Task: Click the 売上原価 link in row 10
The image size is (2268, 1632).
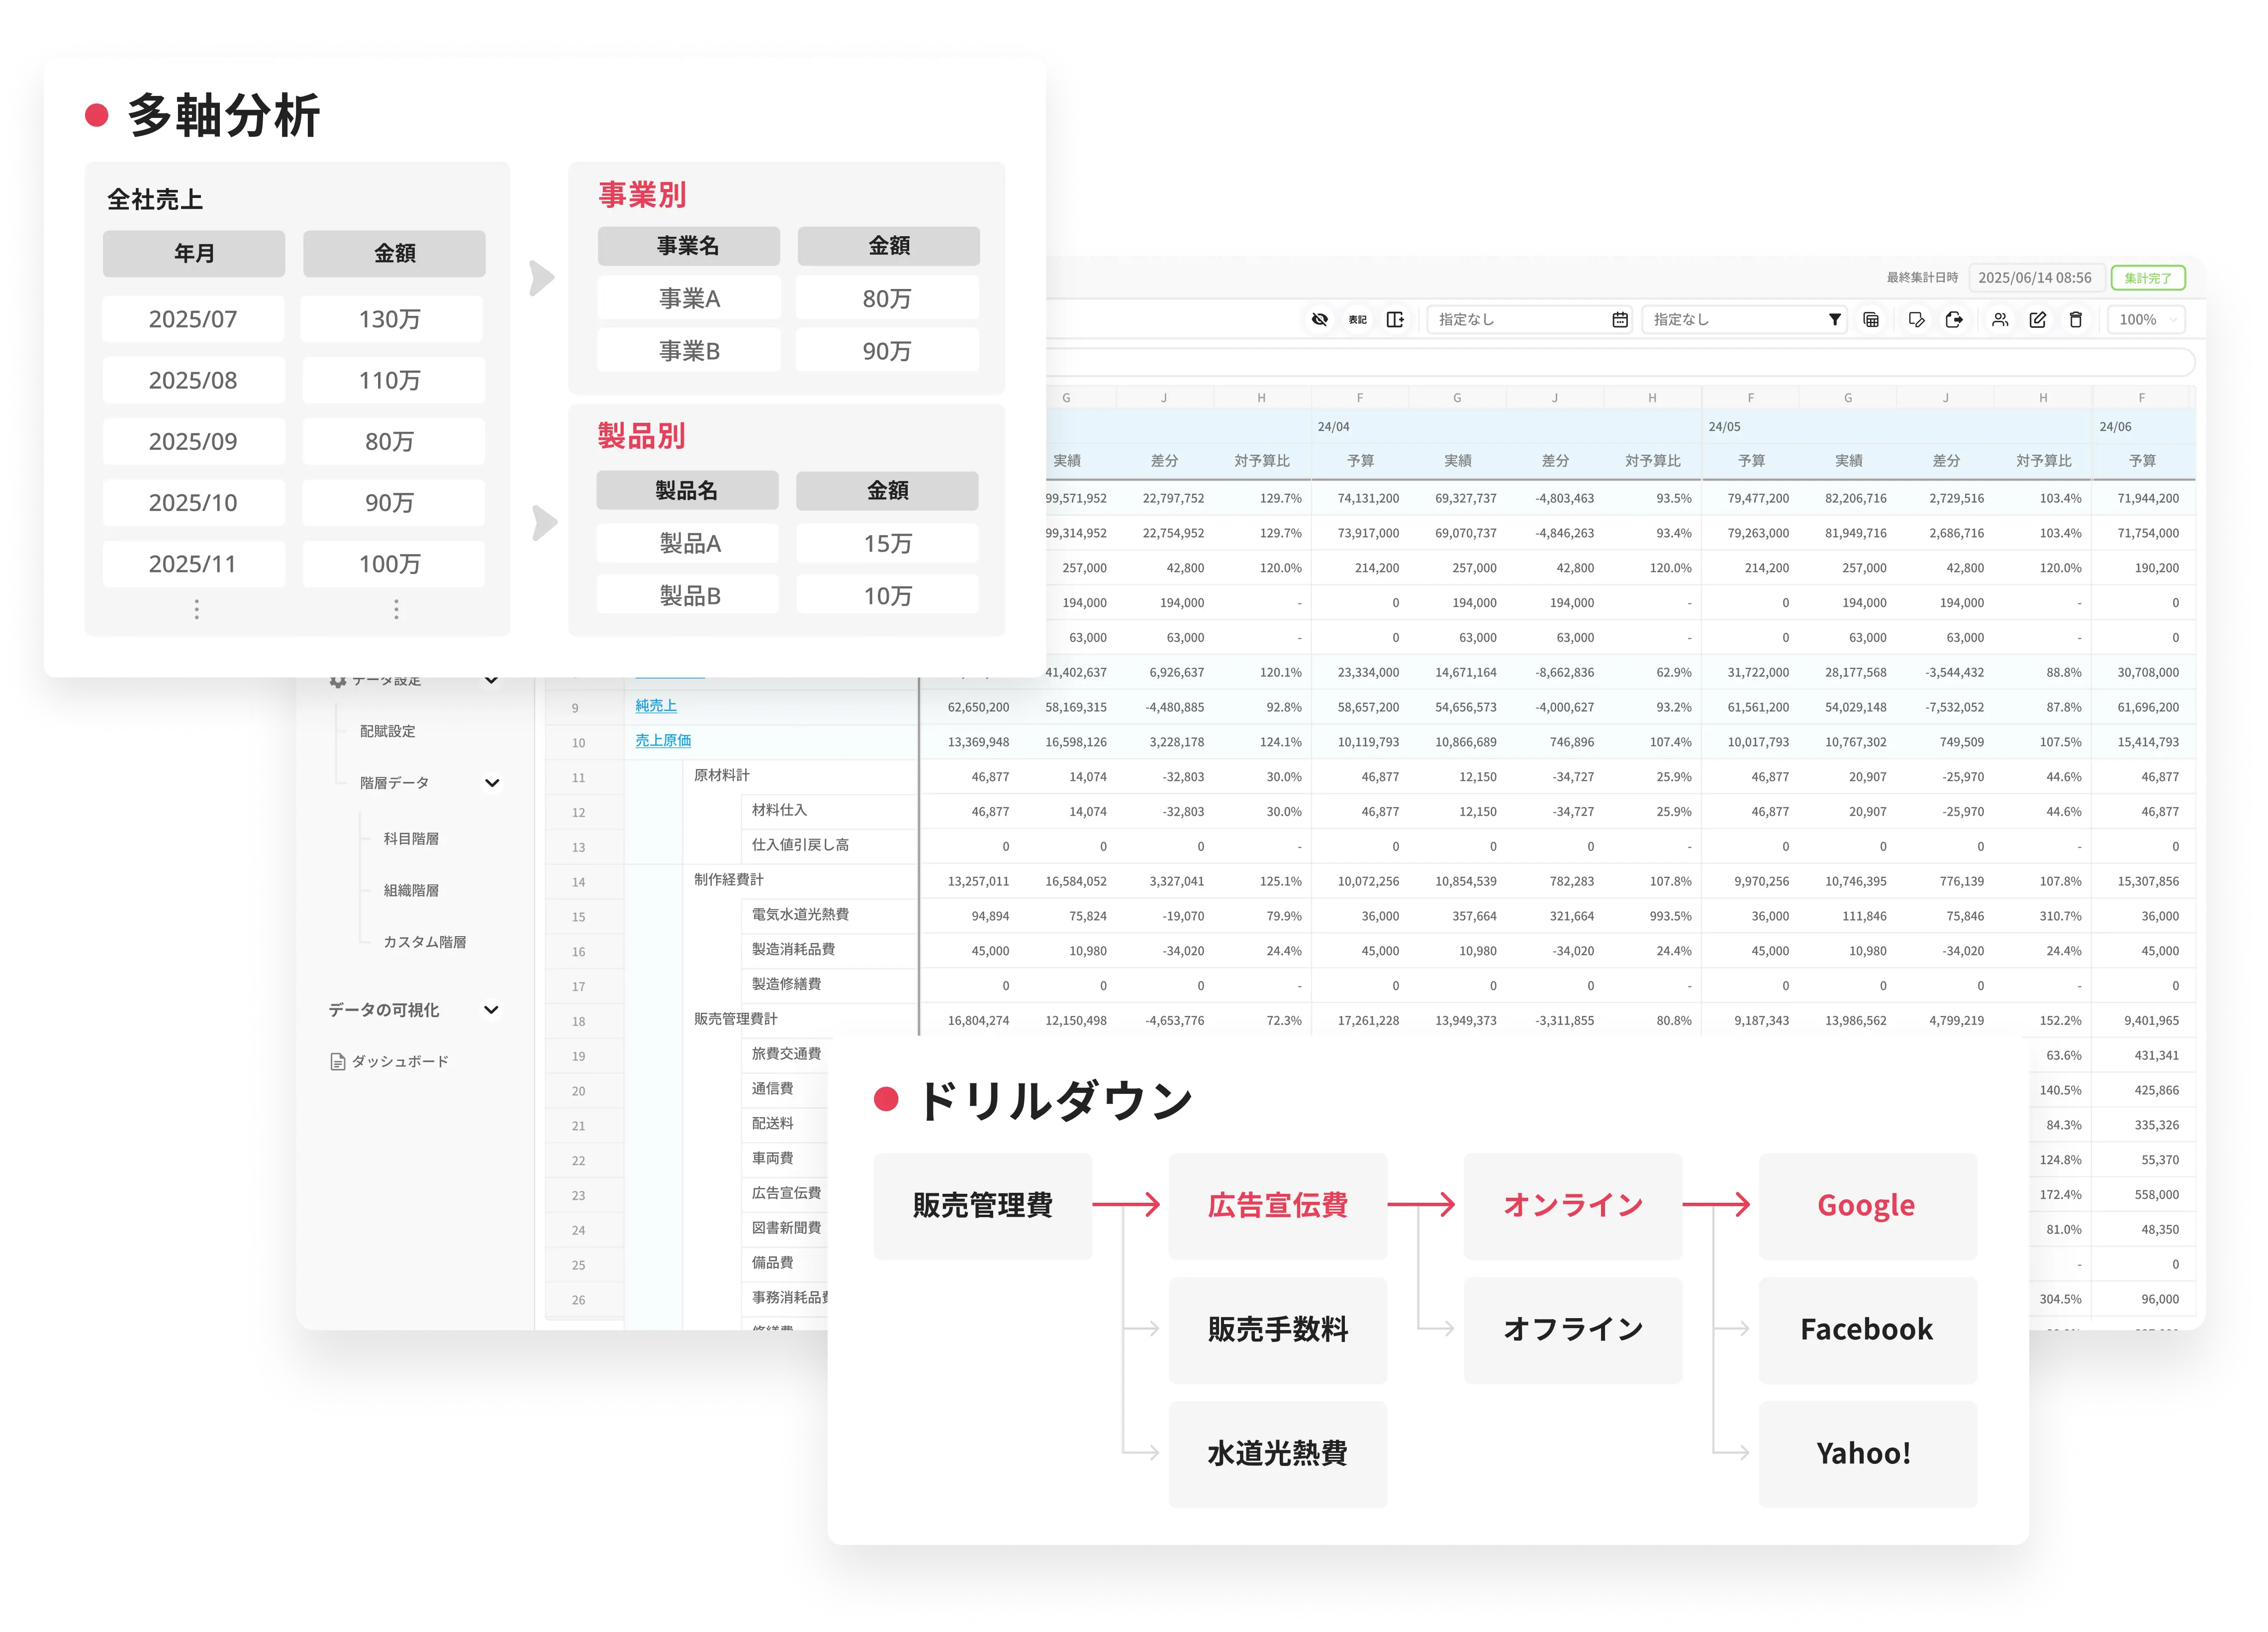Action: (x=665, y=740)
